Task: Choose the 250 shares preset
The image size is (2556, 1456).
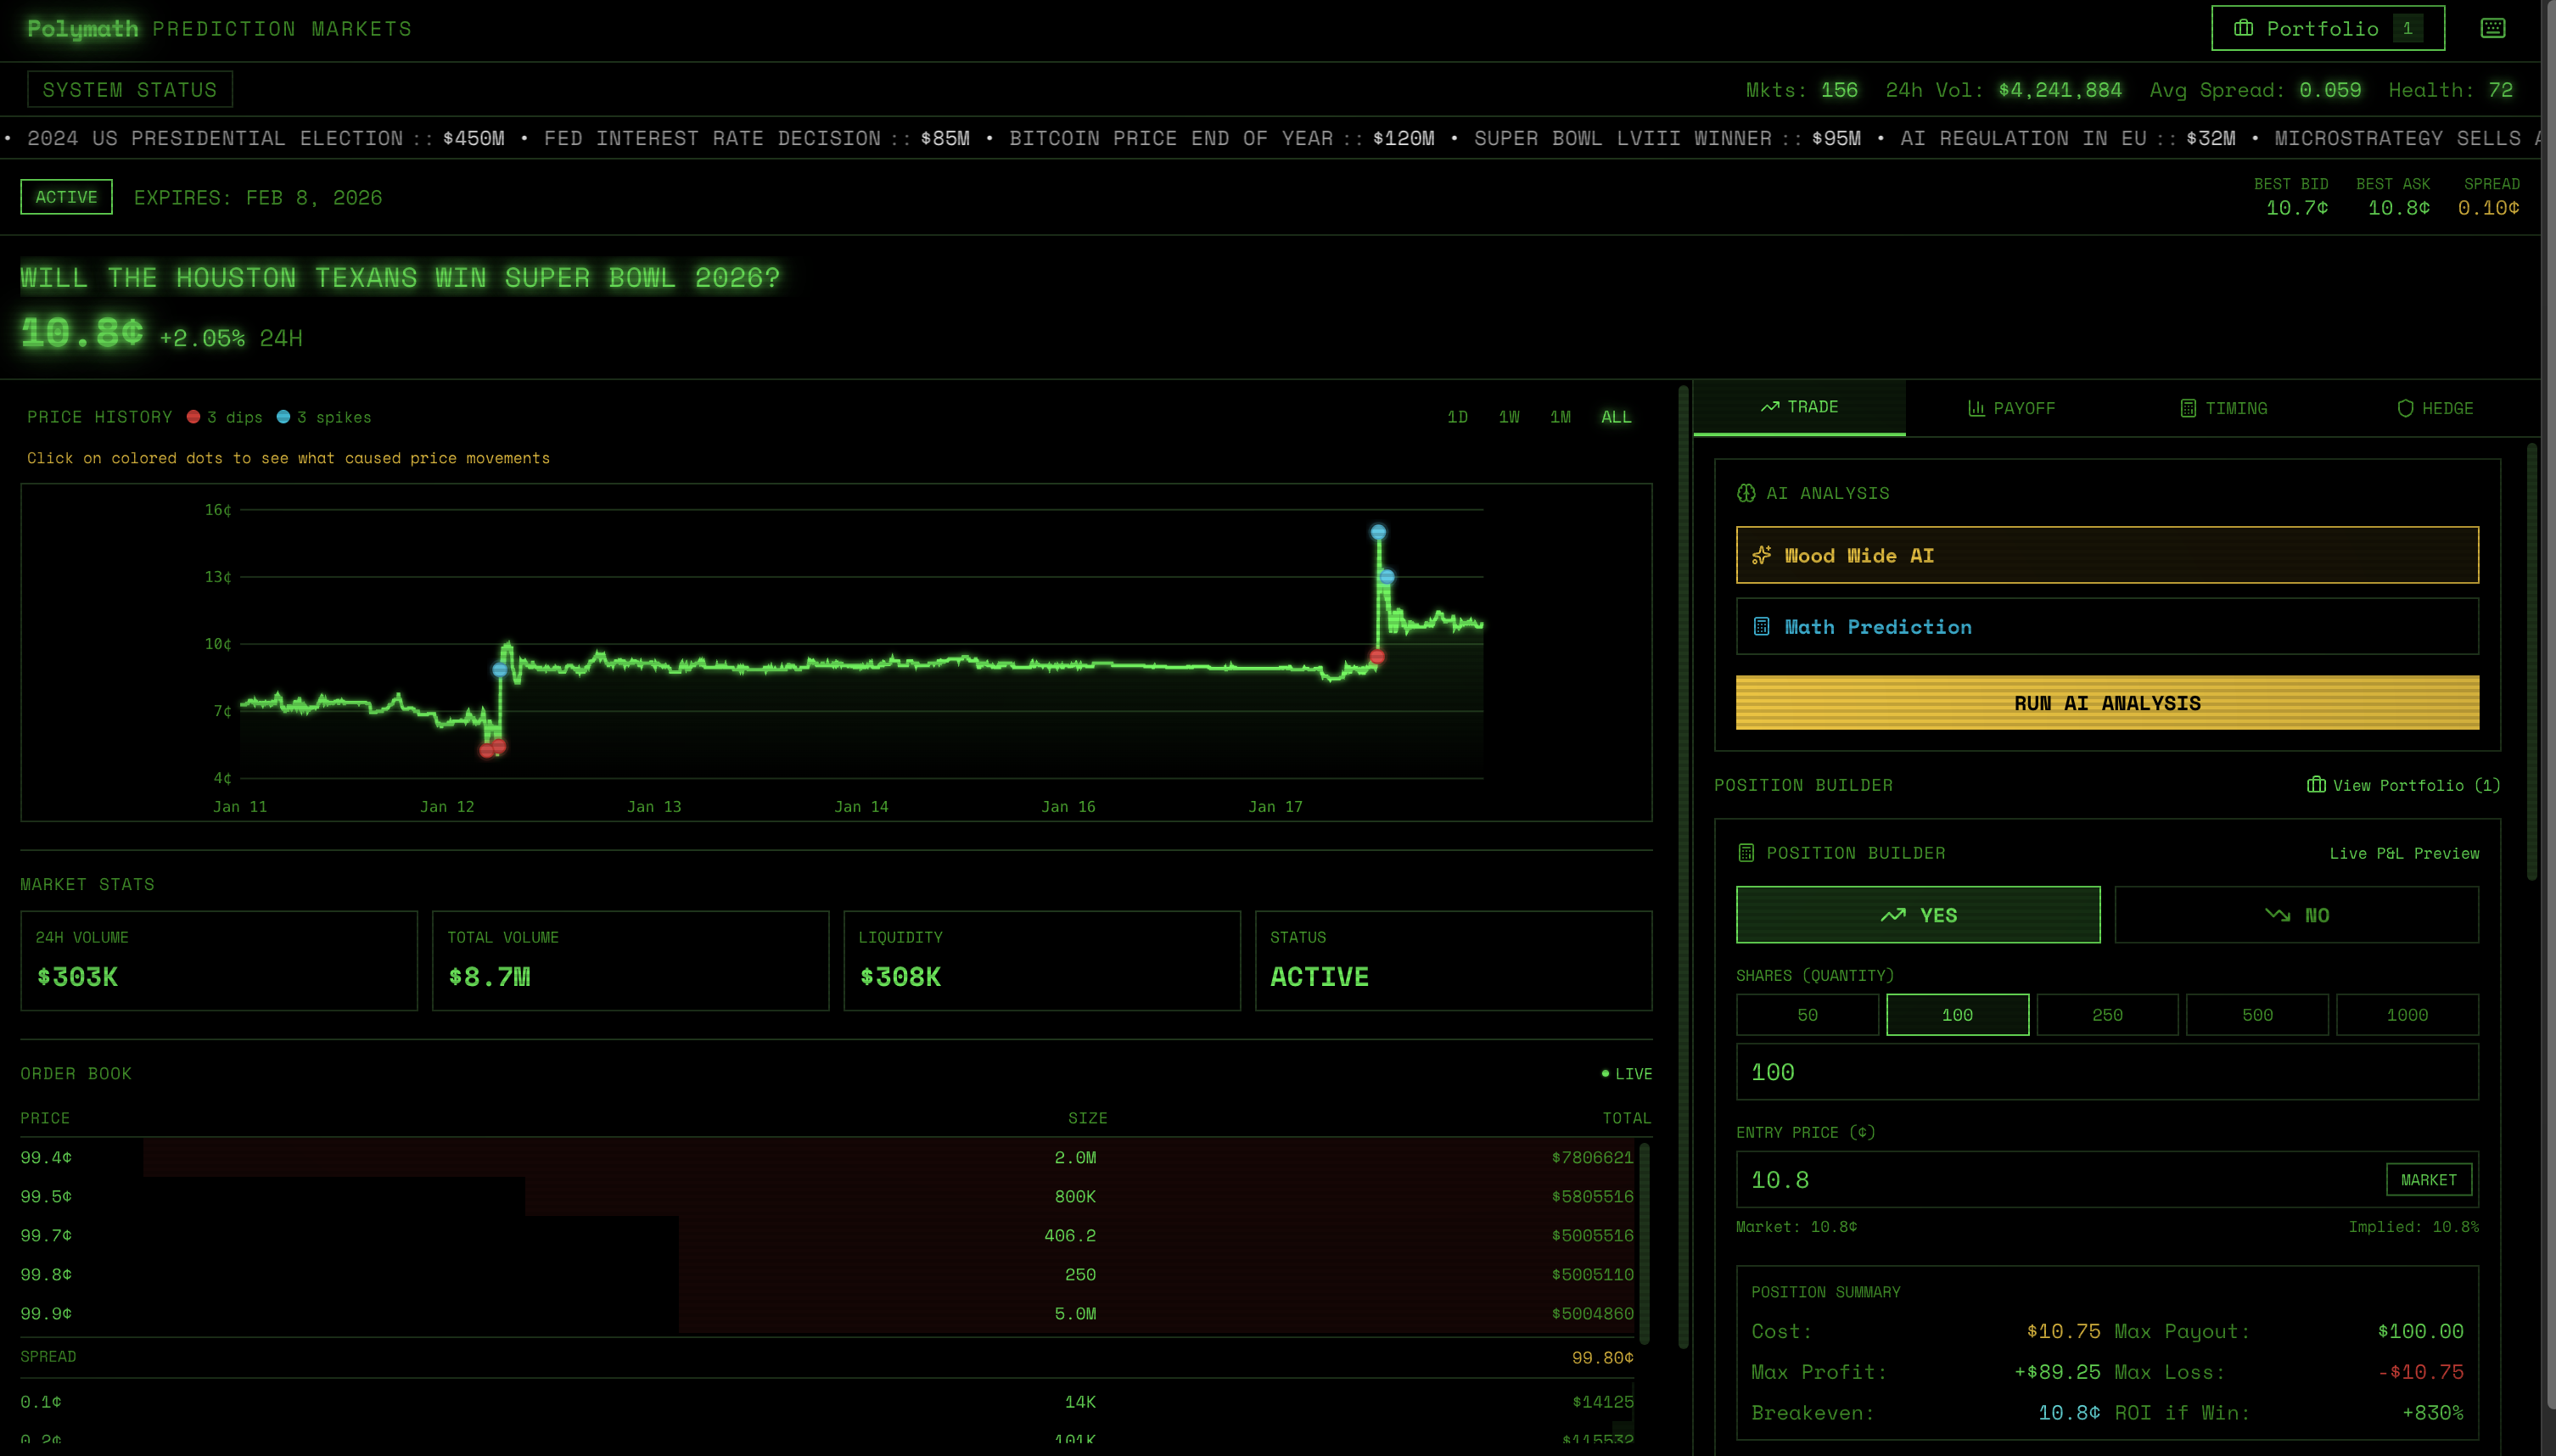Action: coord(2107,1015)
